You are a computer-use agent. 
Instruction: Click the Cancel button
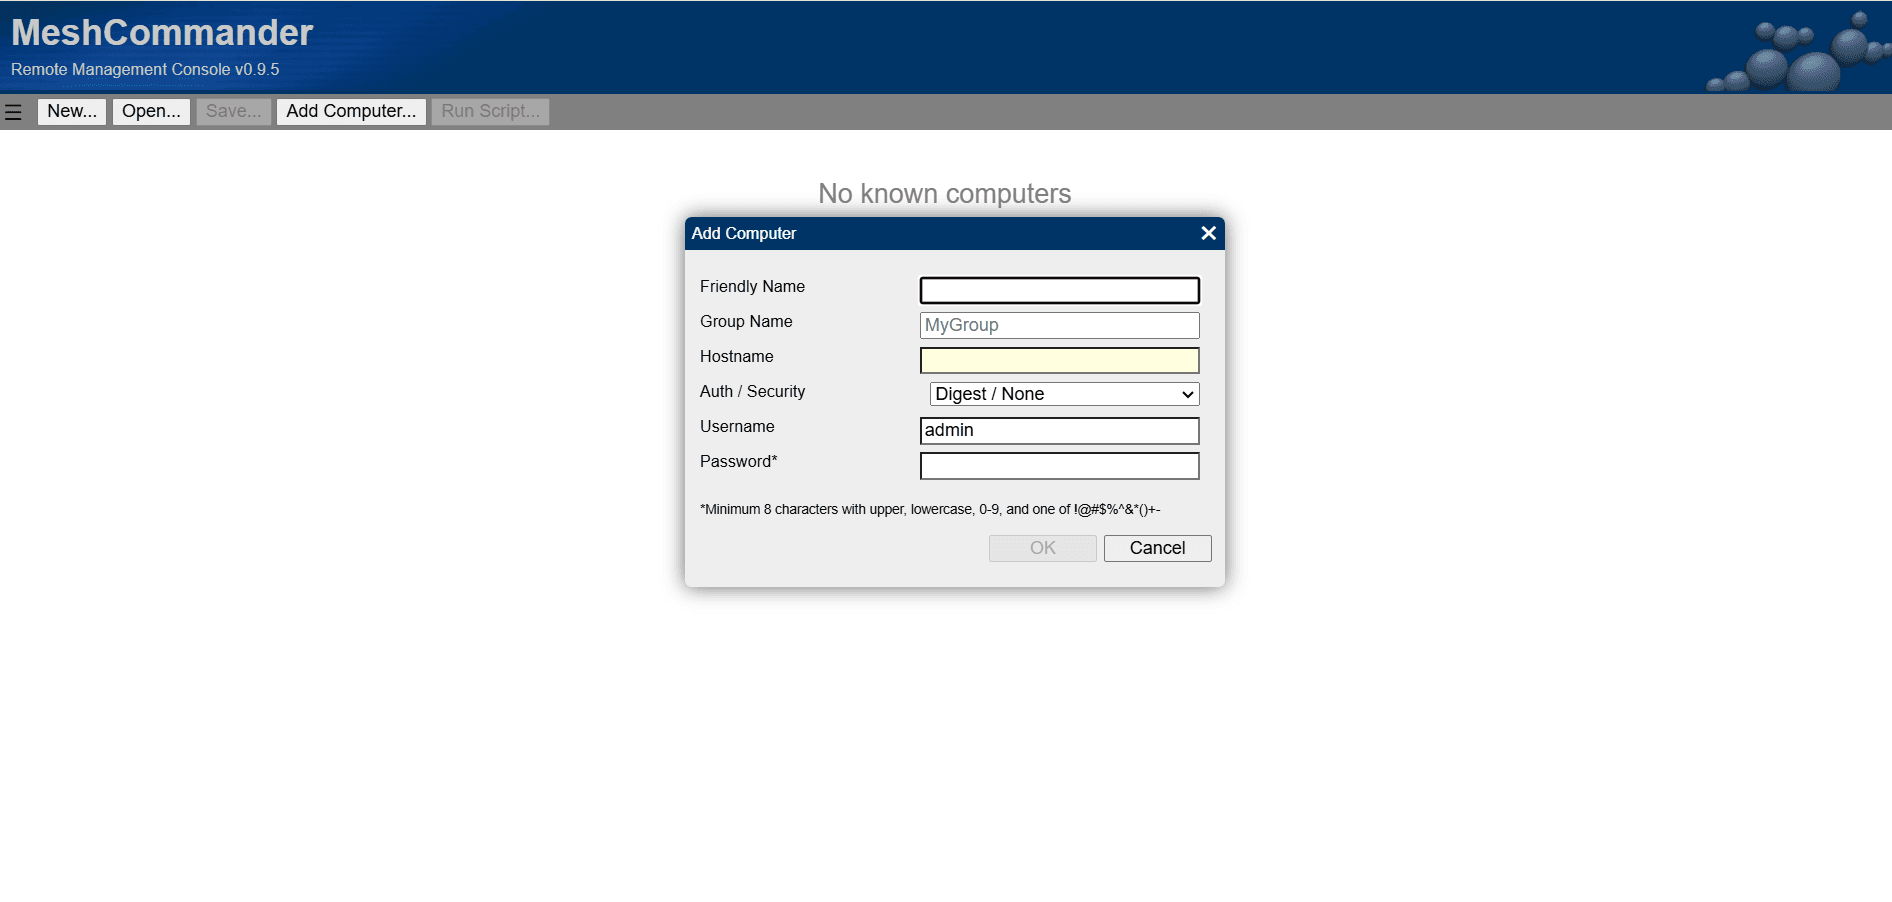(x=1157, y=548)
